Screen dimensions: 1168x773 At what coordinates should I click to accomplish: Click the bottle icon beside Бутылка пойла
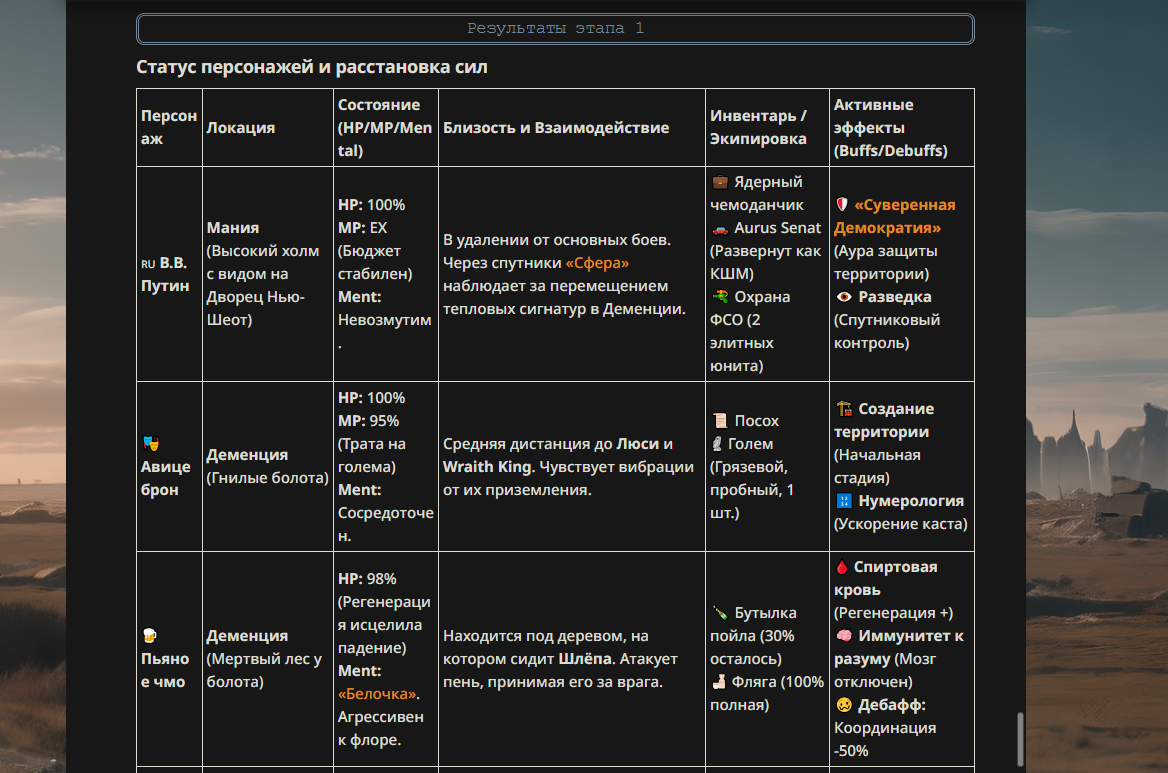pyautogui.click(x=719, y=613)
